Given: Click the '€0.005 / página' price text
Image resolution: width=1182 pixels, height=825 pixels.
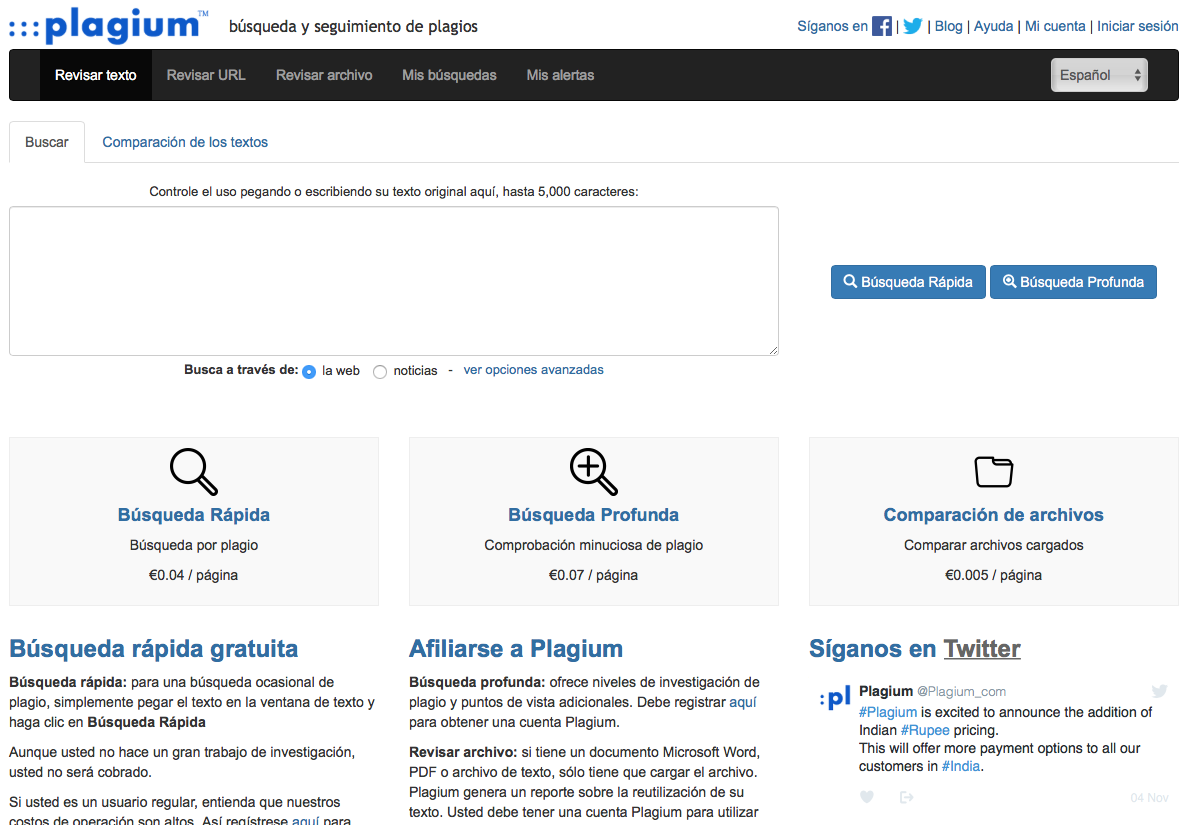Looking at the screenshot, I should 994,575.
